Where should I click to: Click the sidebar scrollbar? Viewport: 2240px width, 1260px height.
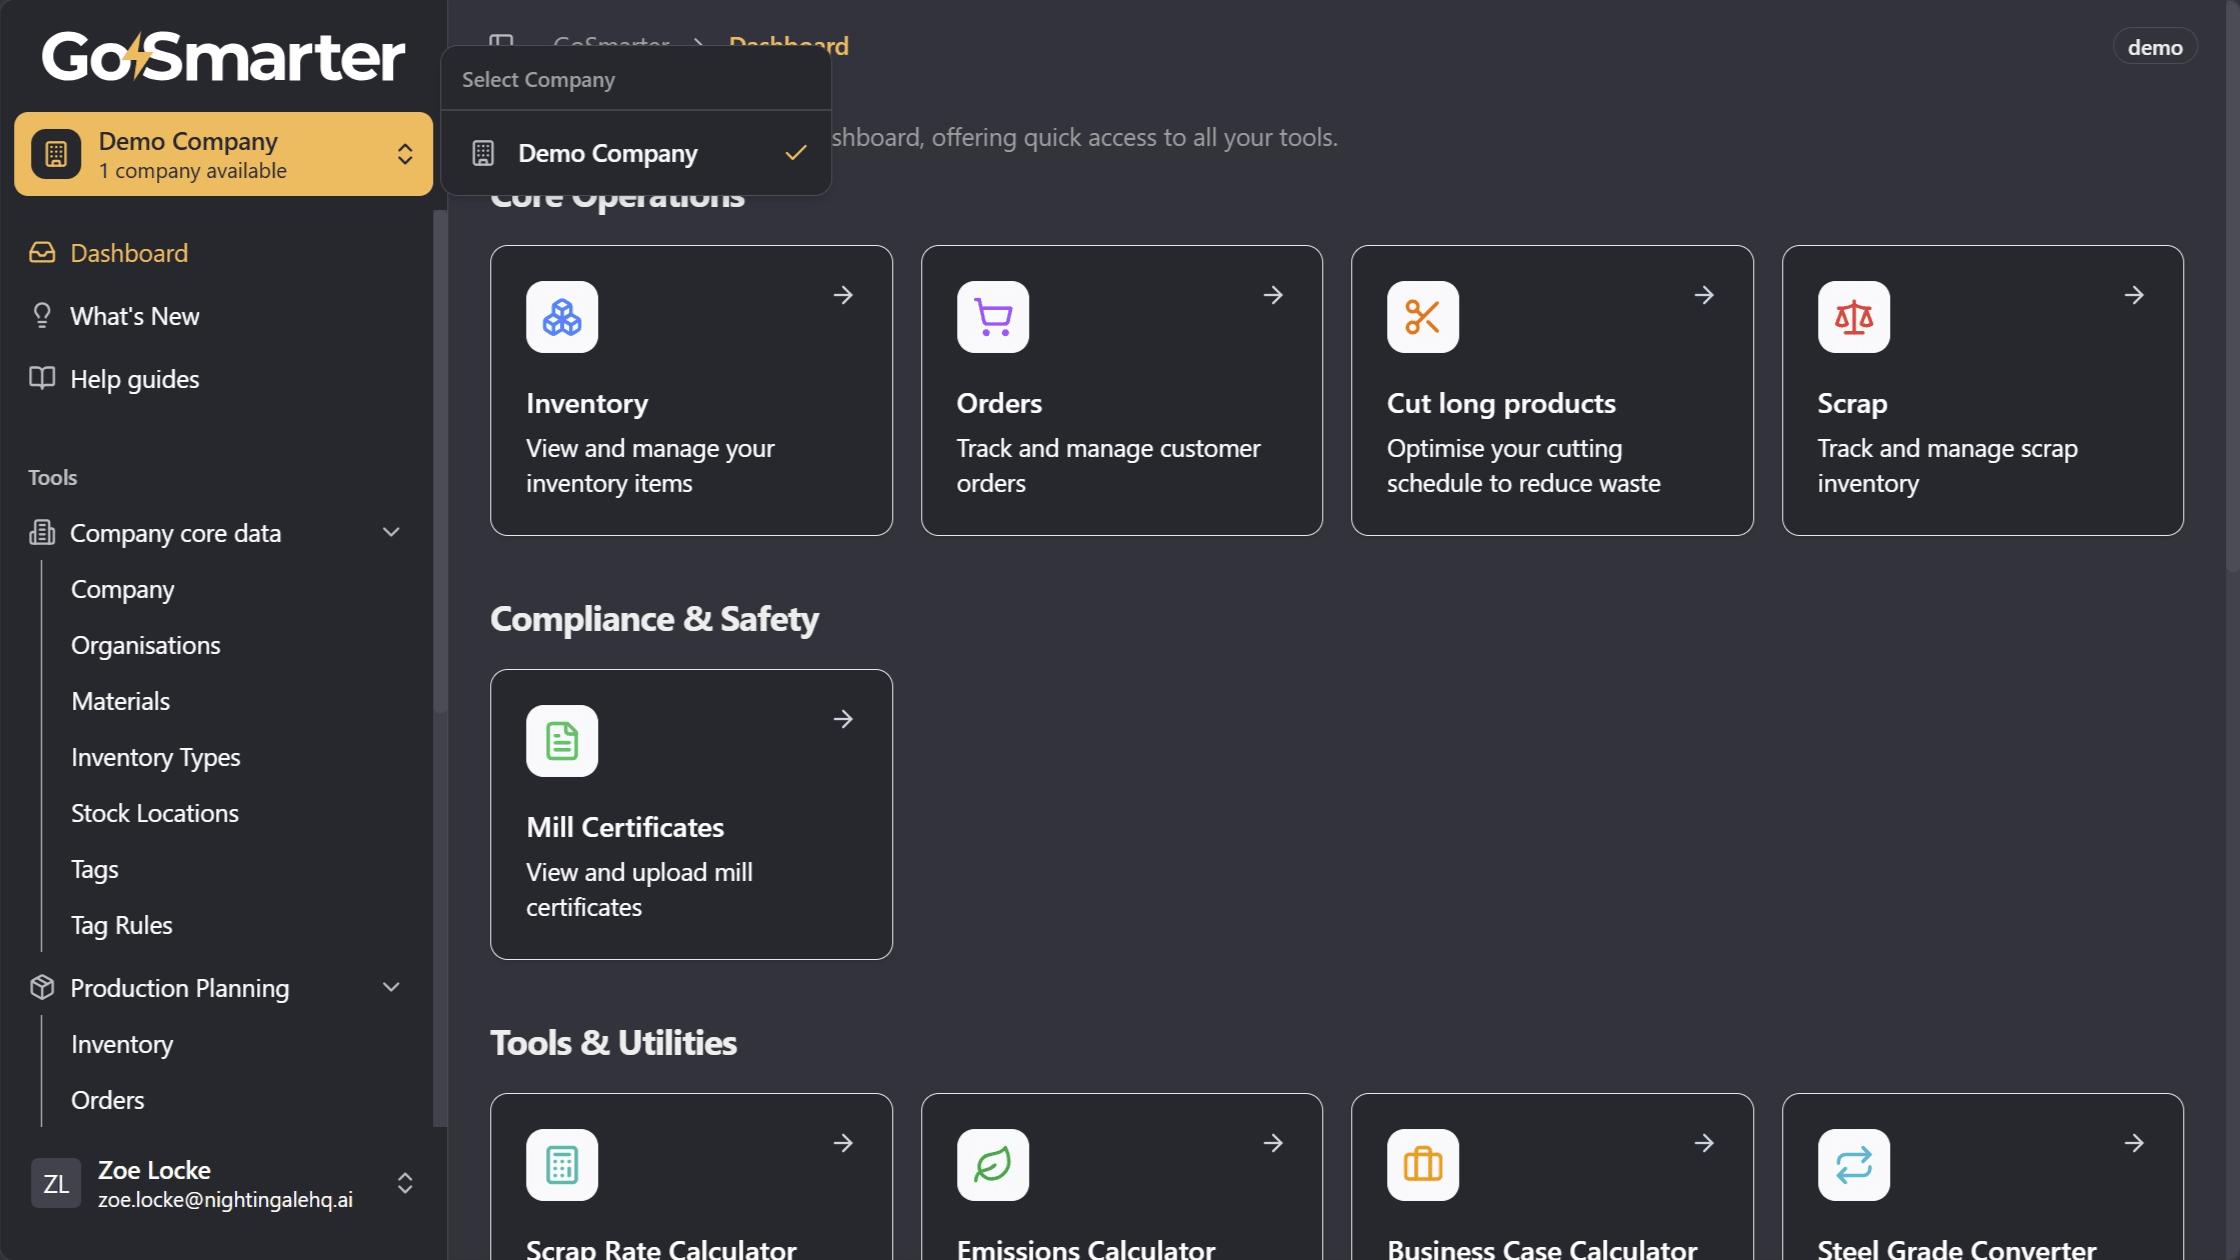[x=439, y=460]
